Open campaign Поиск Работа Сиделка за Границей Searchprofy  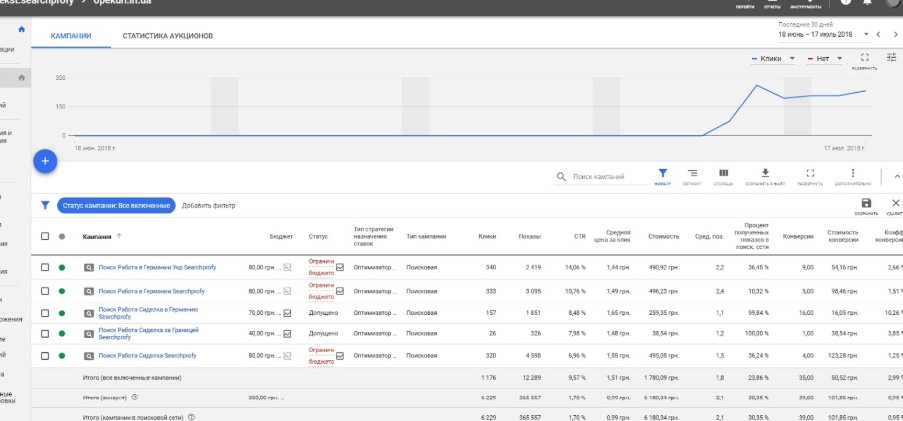[x=149, y=333]
